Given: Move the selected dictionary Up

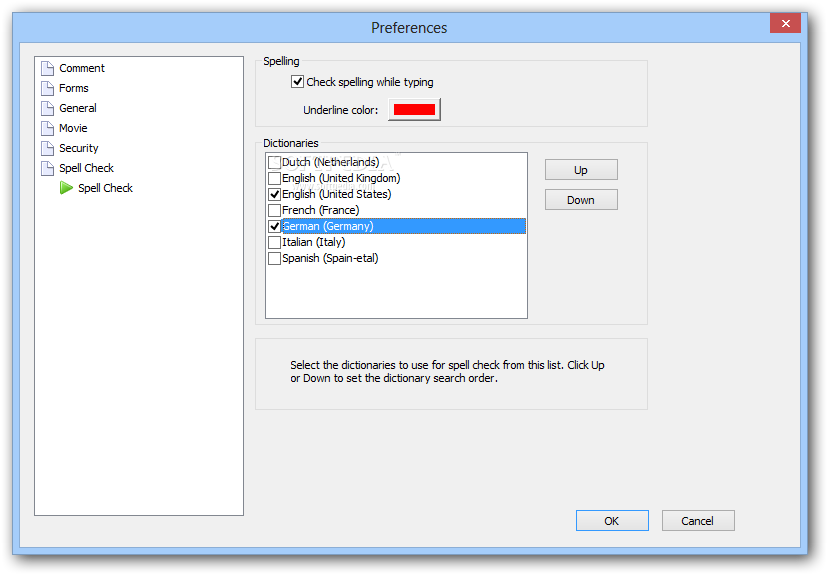Looking at the screenshot, I should pyautogui.click(x=581, y=170).
